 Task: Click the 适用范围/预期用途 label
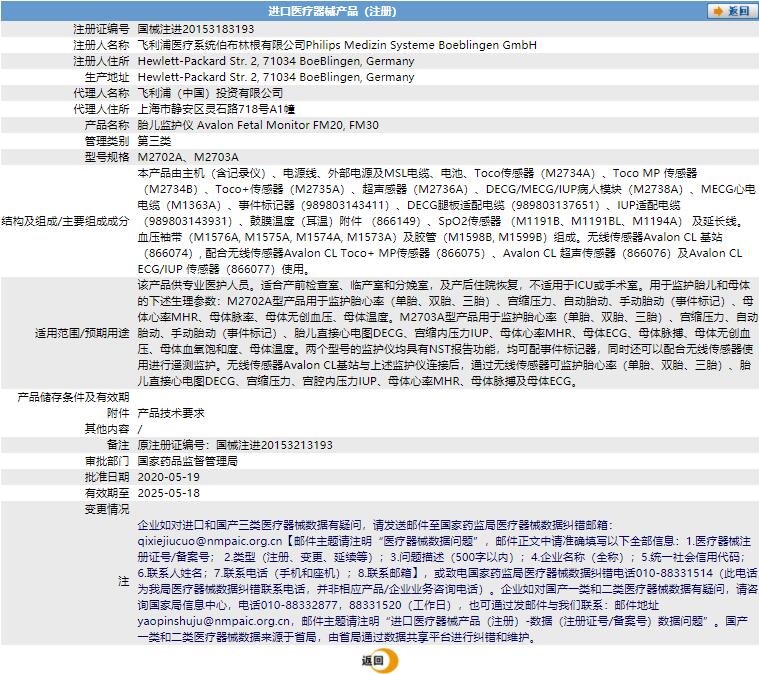82,333
